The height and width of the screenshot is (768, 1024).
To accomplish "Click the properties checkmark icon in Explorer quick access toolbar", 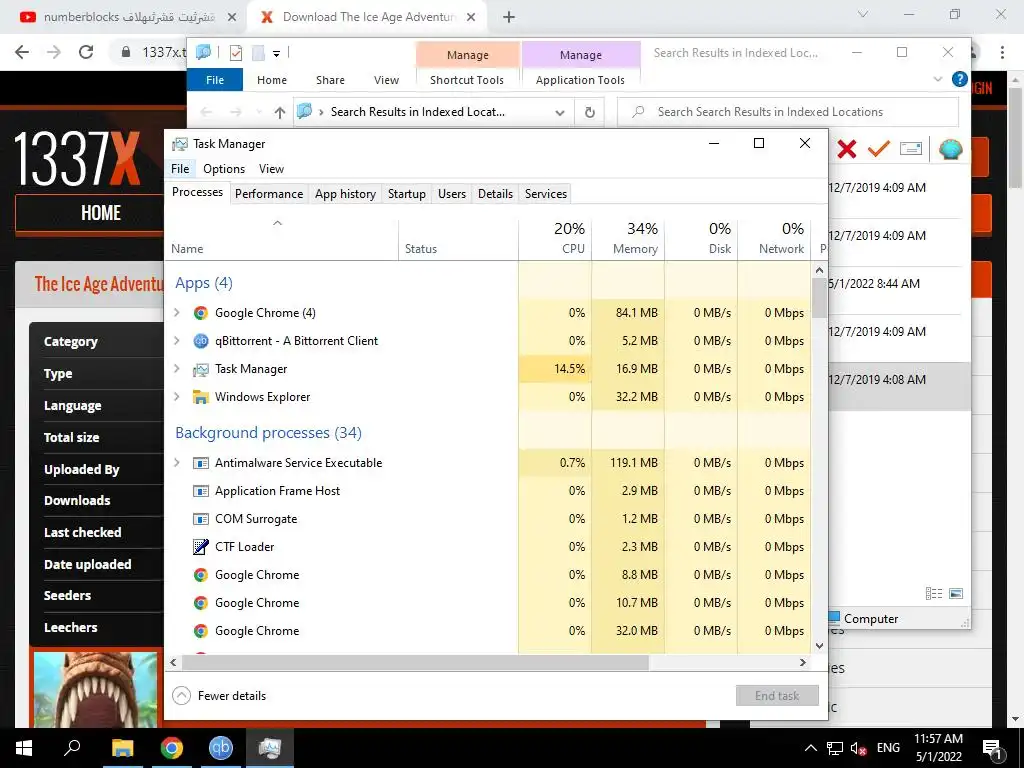I will point(236,53).
